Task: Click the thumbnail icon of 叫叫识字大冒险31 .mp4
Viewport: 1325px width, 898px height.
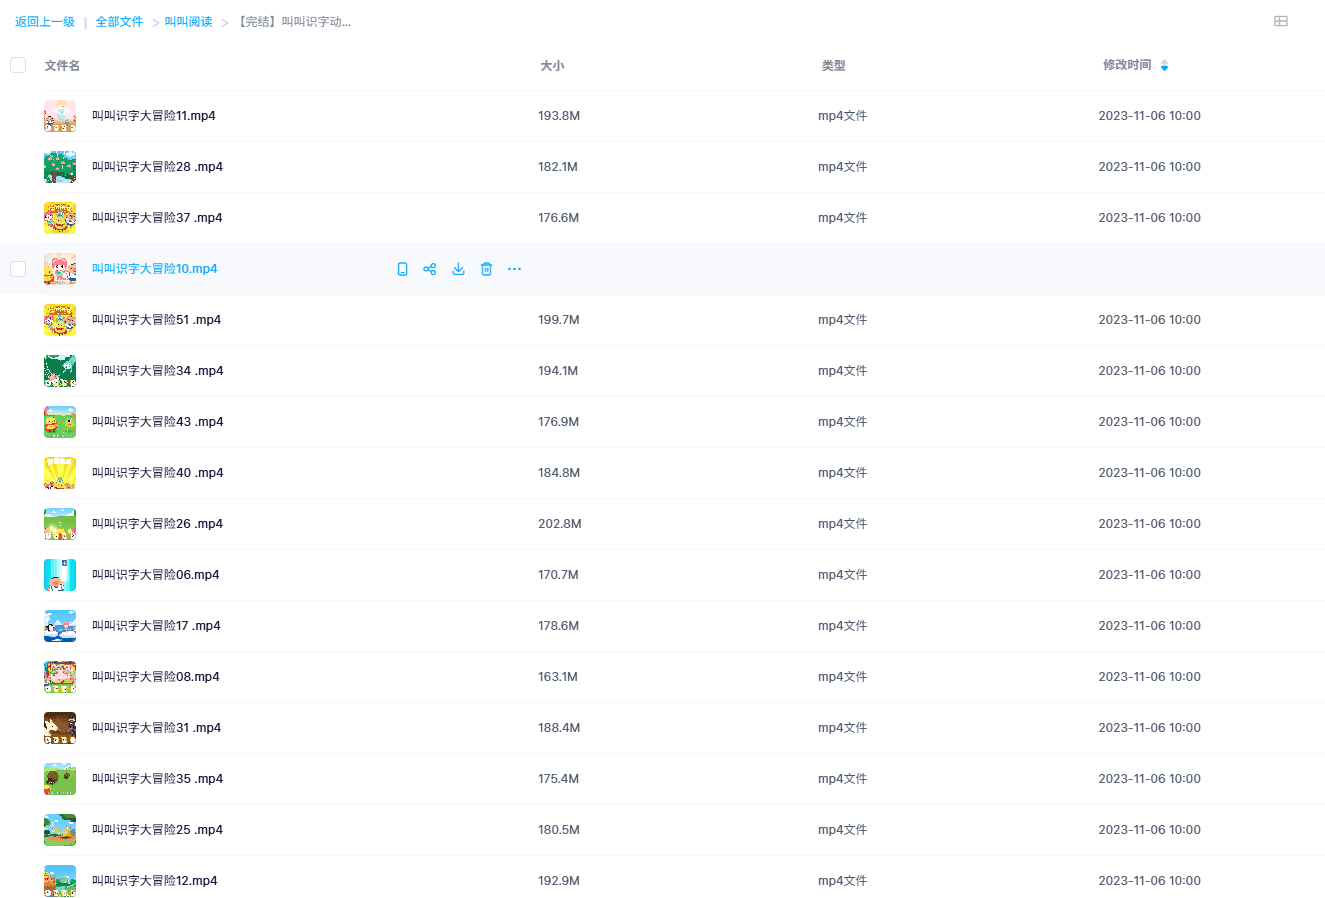Action: pyautogui.click(x=60, y=728)
